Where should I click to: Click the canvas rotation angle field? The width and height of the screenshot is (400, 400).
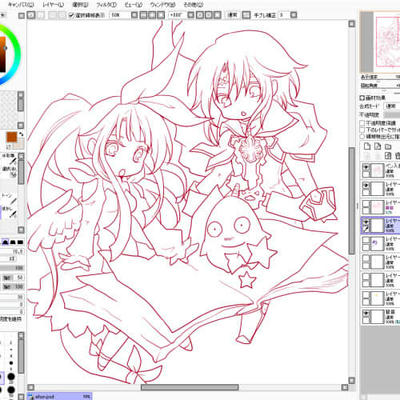pyautogui.click(x=177, y=15)
